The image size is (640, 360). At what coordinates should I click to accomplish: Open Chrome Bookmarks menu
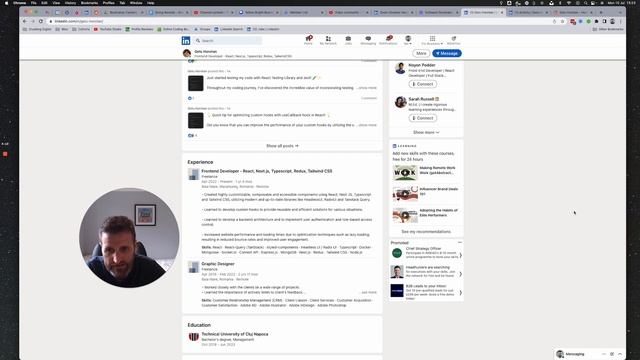(x=89, y=3)
